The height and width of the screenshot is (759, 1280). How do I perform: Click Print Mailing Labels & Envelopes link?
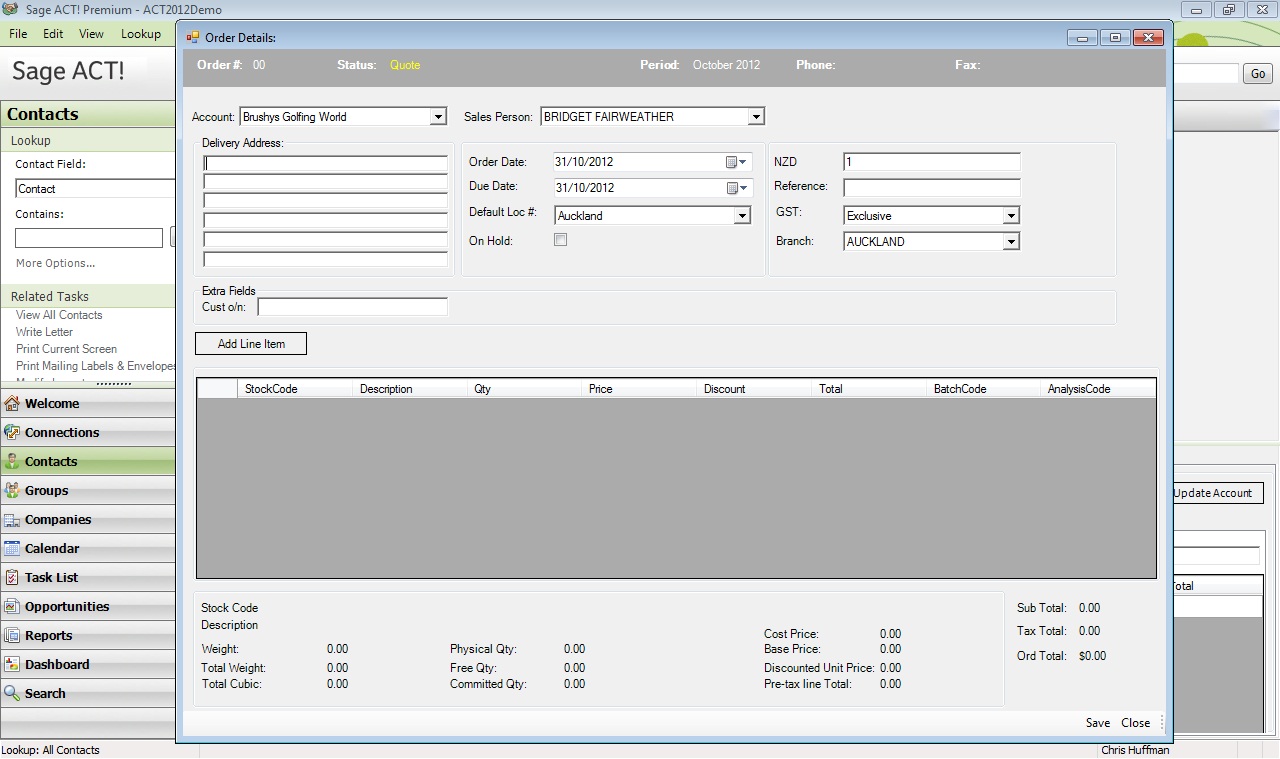point(96,366)
